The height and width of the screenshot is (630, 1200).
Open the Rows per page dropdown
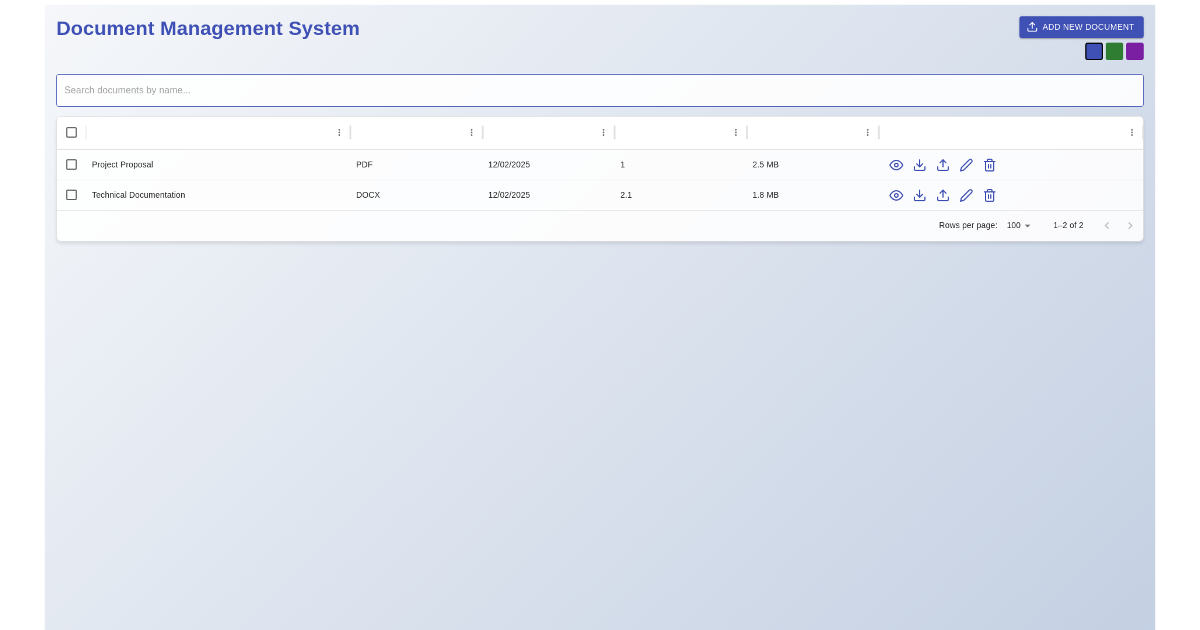[x=1019, y=226]
